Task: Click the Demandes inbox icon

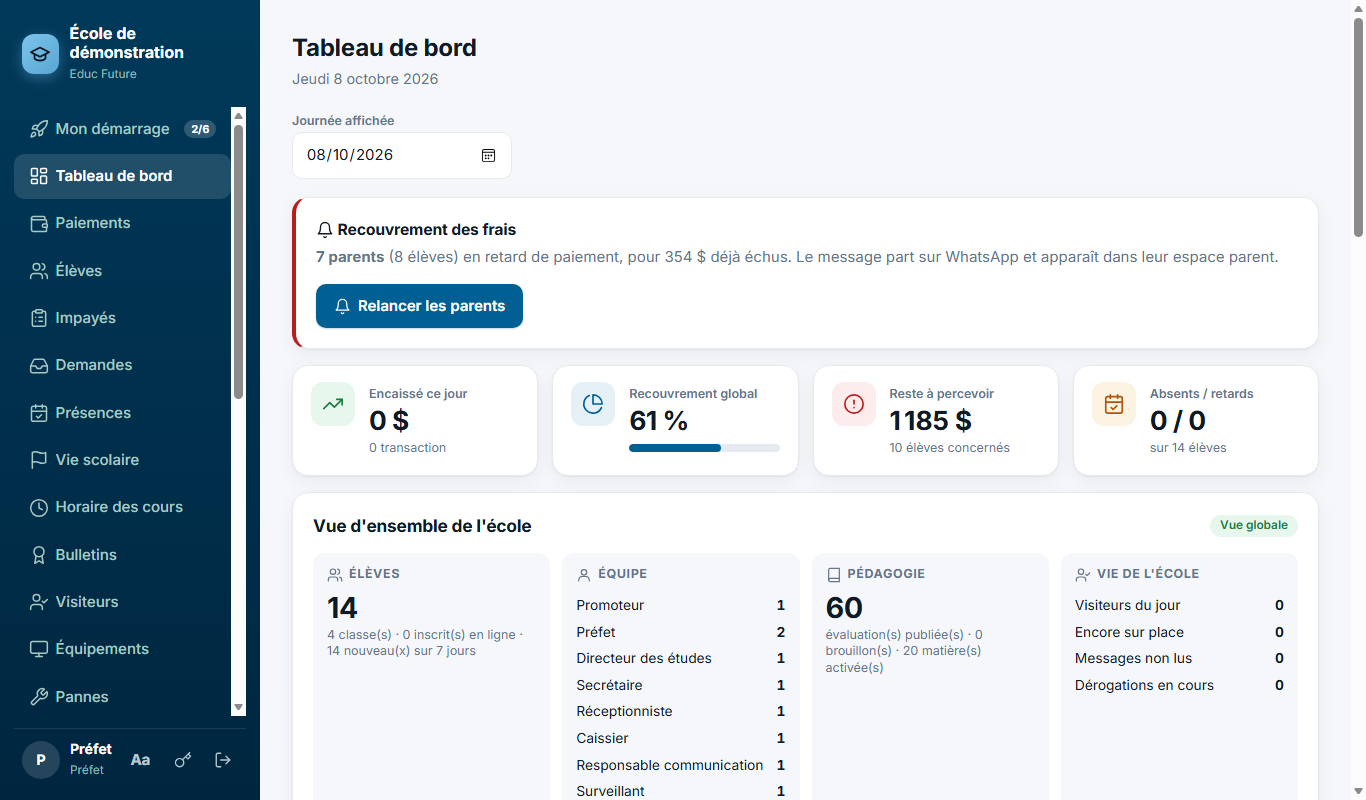Action: tap(39, 365)
